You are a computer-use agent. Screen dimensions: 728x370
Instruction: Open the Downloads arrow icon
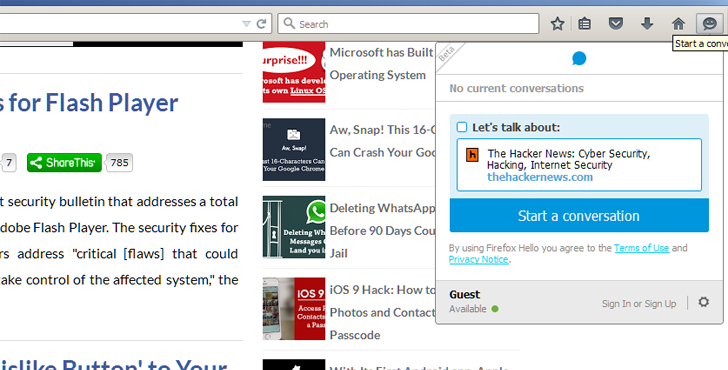click(647, 24)
